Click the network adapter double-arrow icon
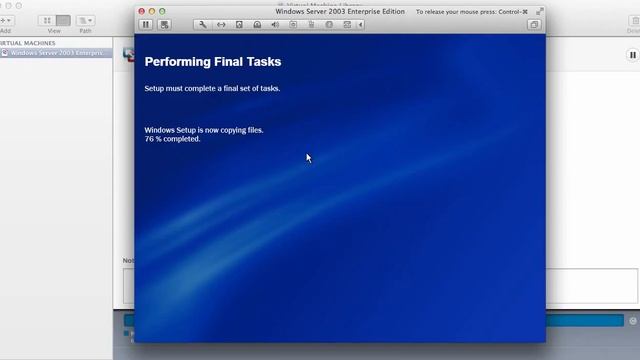The image size is (640, 360). 221,24
